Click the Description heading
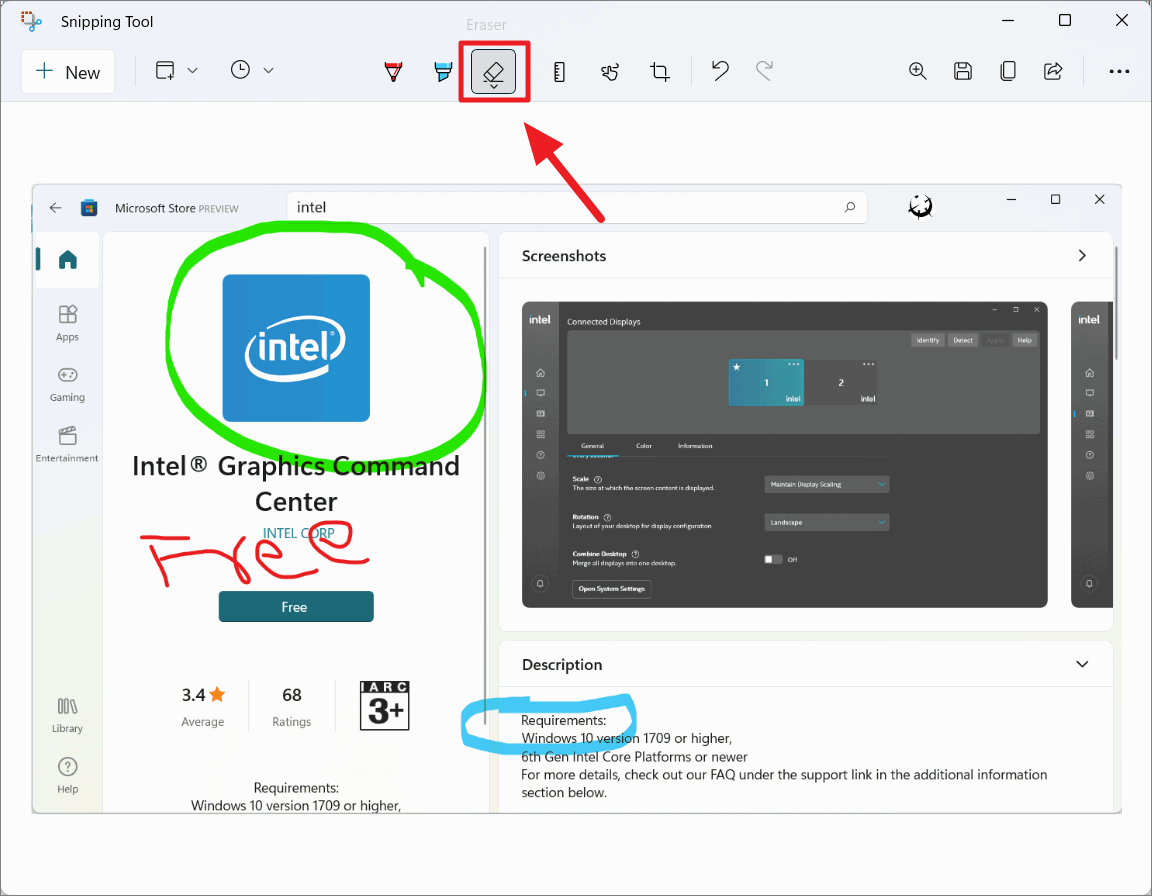The image size is (1152, 896). pyautogui.click(x=562, y=665)
